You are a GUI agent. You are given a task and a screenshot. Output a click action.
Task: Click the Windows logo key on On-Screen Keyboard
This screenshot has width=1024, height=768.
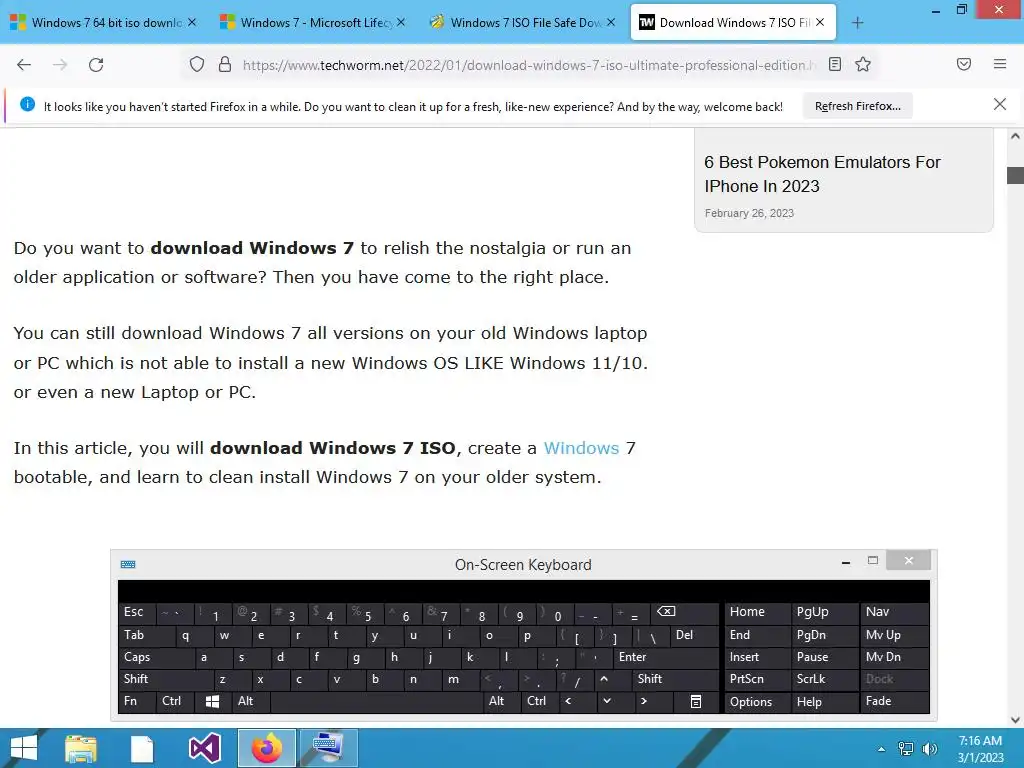click(212, 701)
